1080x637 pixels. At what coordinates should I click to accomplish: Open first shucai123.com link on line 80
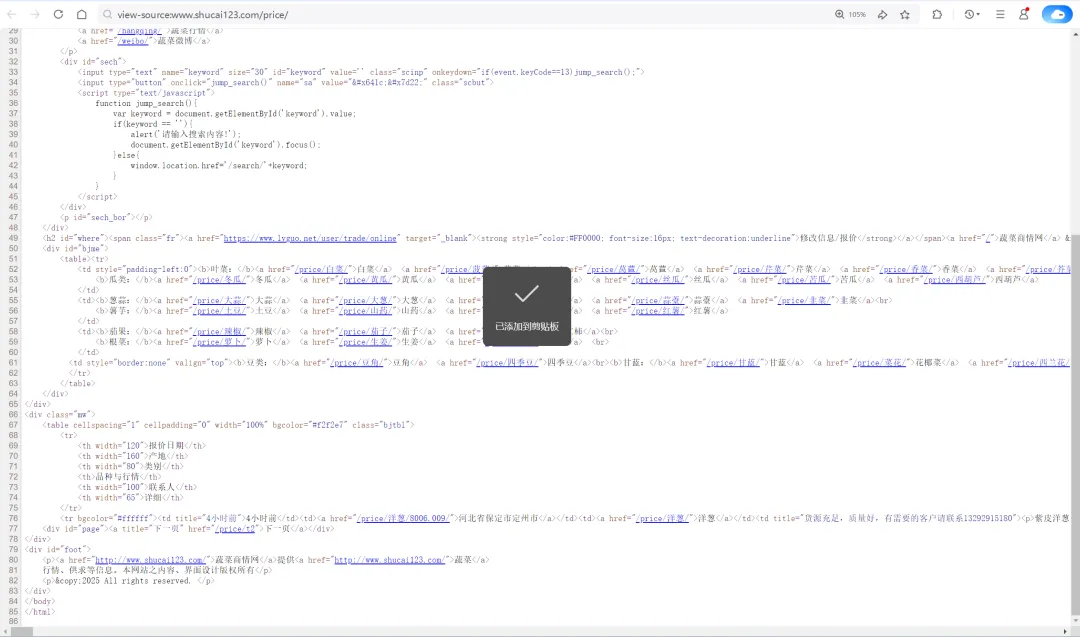click(x=150, y=560)
